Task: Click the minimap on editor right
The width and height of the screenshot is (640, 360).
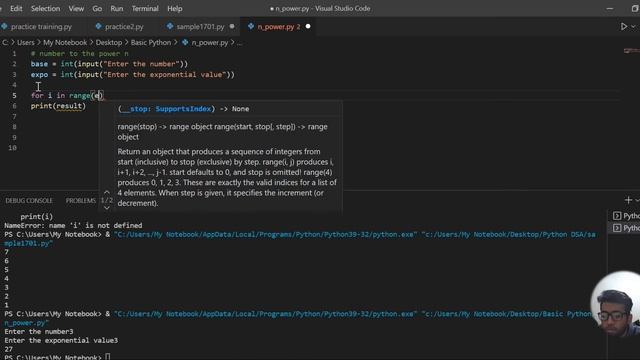Action: [631, 51]
